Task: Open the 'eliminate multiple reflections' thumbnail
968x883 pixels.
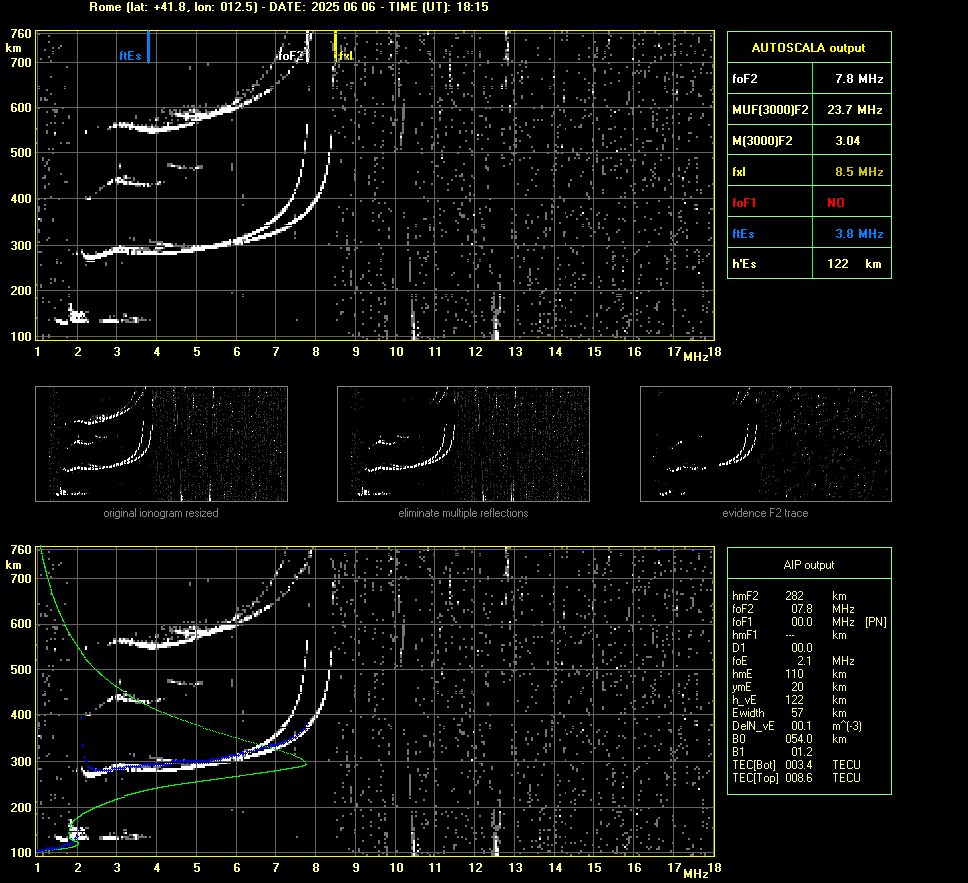Action: (x=463, y=444)
